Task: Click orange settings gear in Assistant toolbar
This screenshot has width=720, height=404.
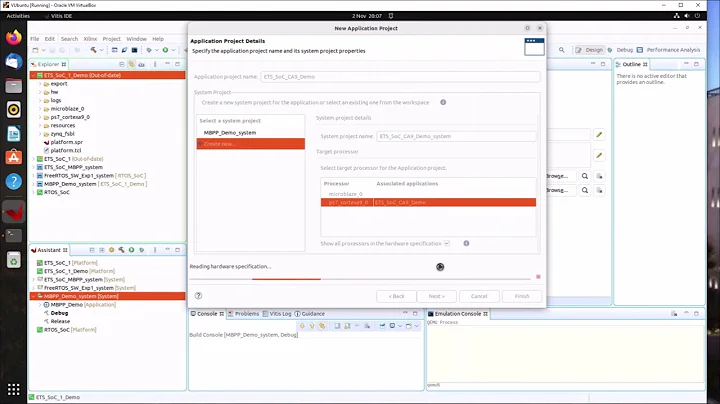Action: [112, 250]
